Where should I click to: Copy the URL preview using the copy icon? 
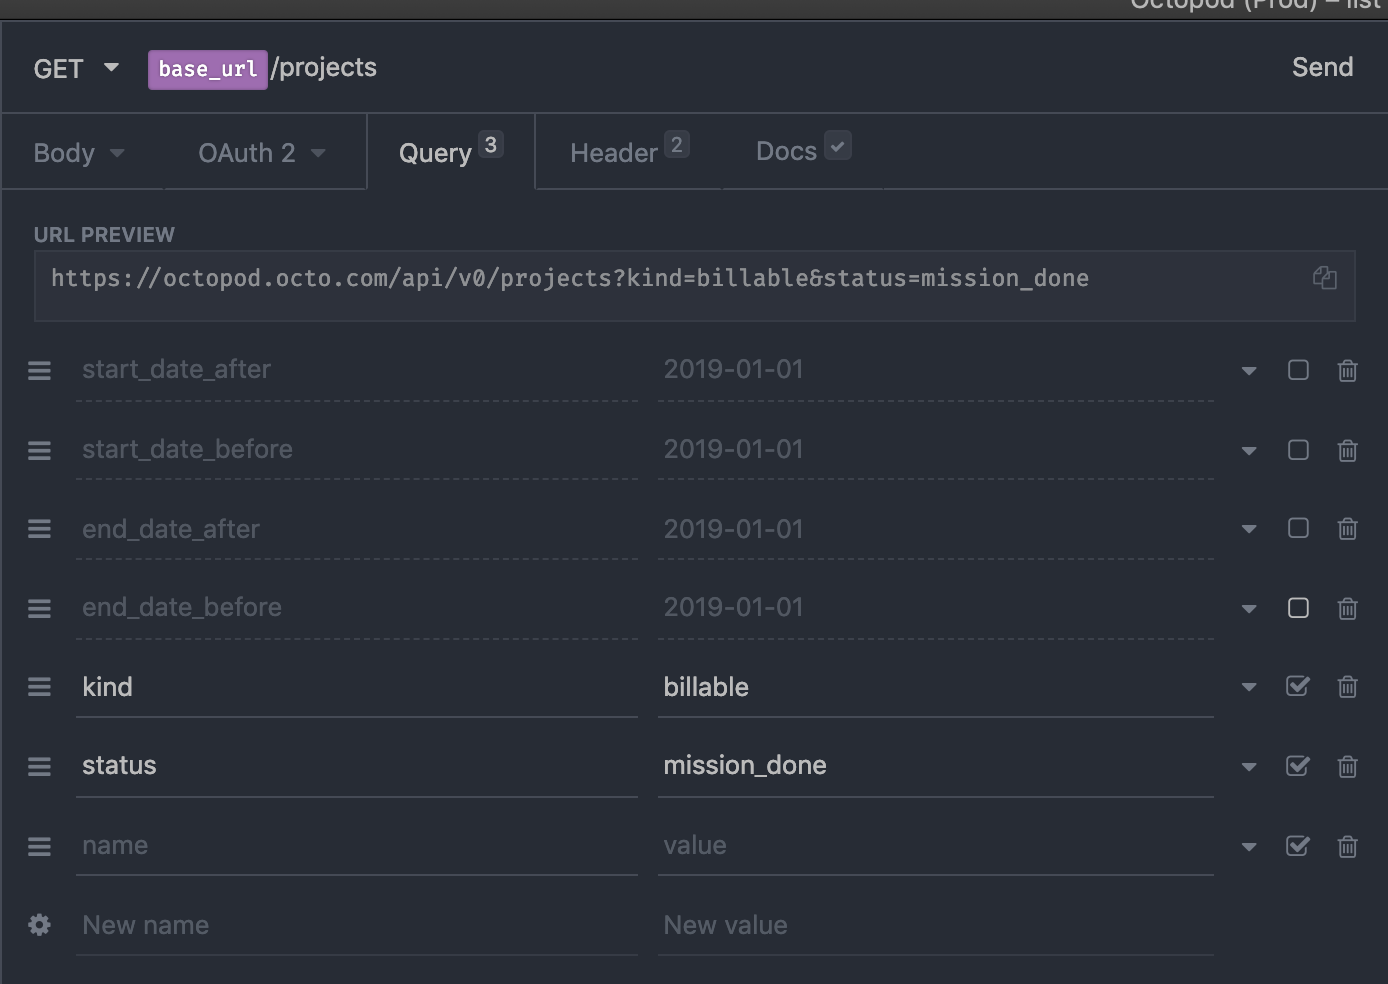coord(1324,278)
